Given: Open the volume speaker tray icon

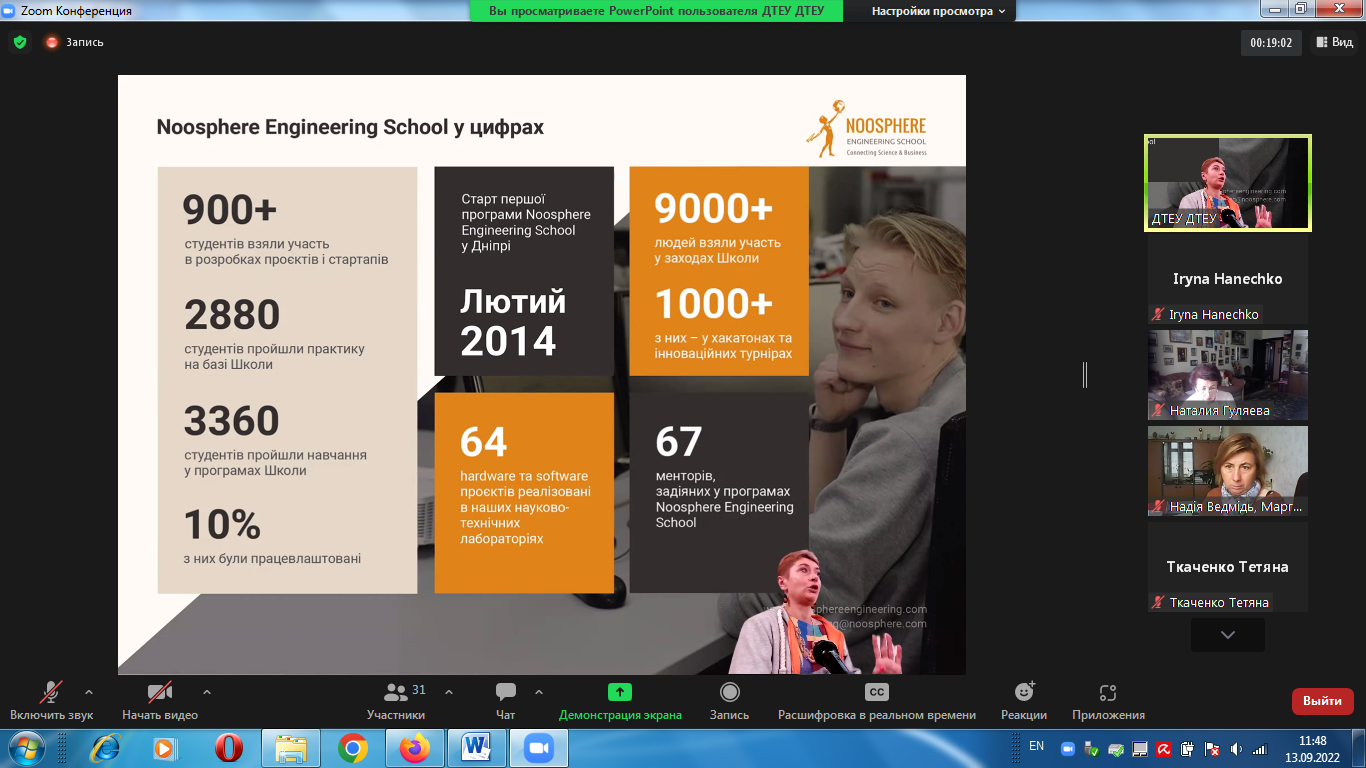Looking at the screenshot, I should (1236, 748).
